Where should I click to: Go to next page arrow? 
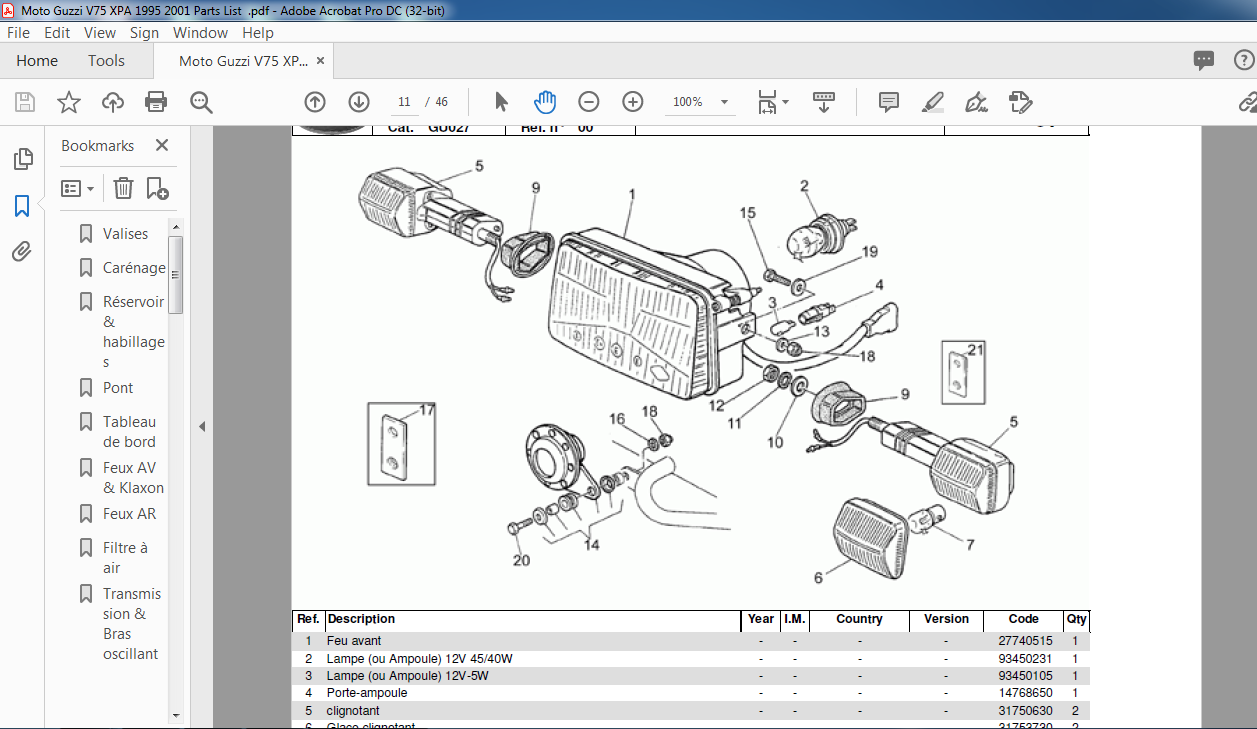(x=359, y=102)
